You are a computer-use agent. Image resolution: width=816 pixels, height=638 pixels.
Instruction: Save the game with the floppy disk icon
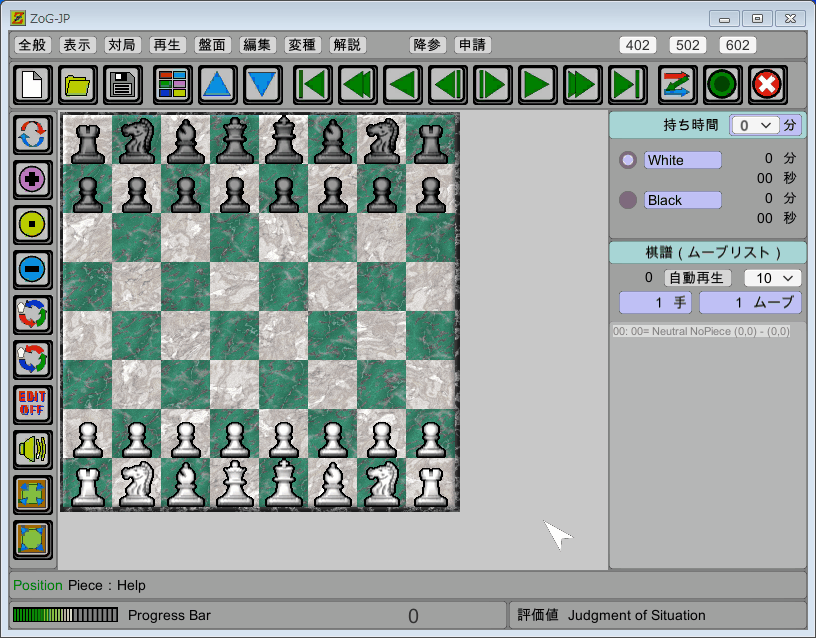124,85
